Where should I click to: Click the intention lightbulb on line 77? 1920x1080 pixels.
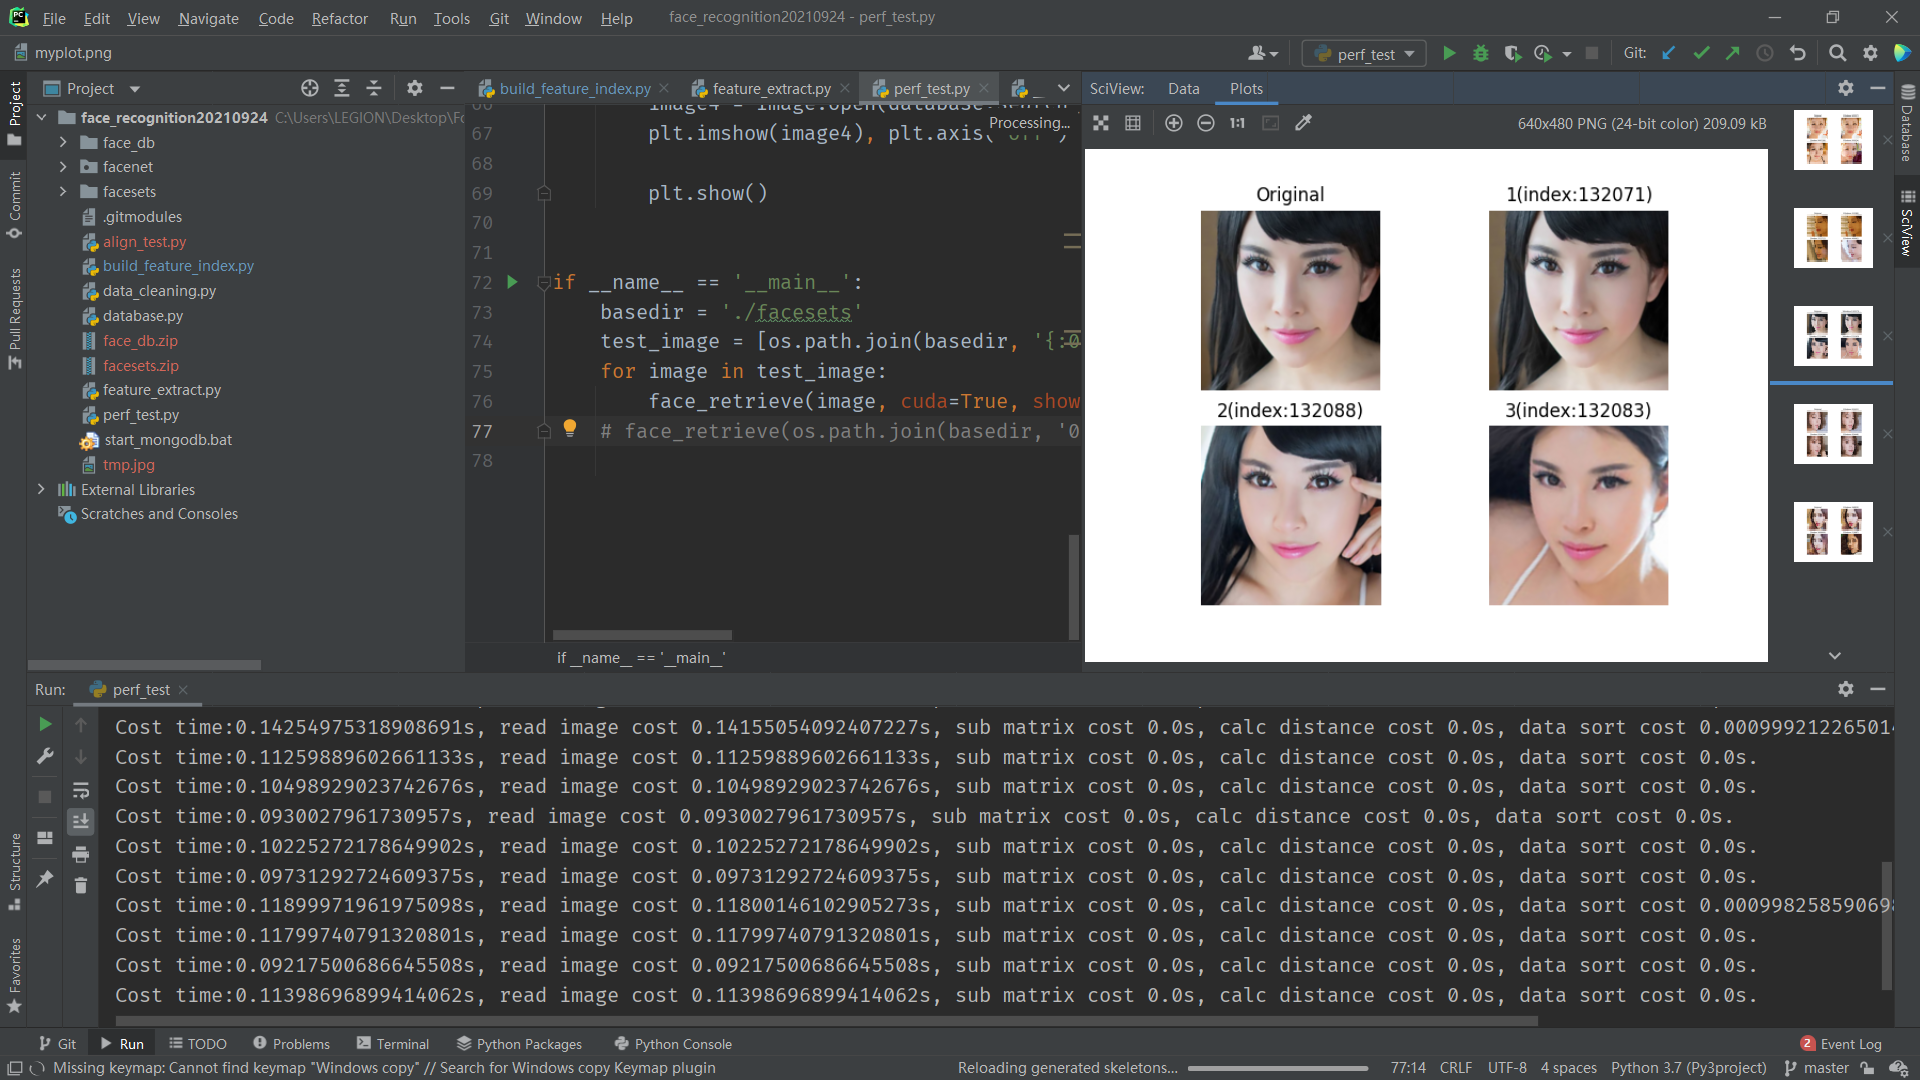[570, 428]
